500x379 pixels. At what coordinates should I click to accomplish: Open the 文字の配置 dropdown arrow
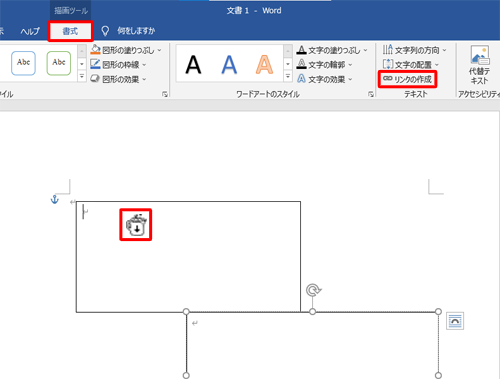[437, 65]
